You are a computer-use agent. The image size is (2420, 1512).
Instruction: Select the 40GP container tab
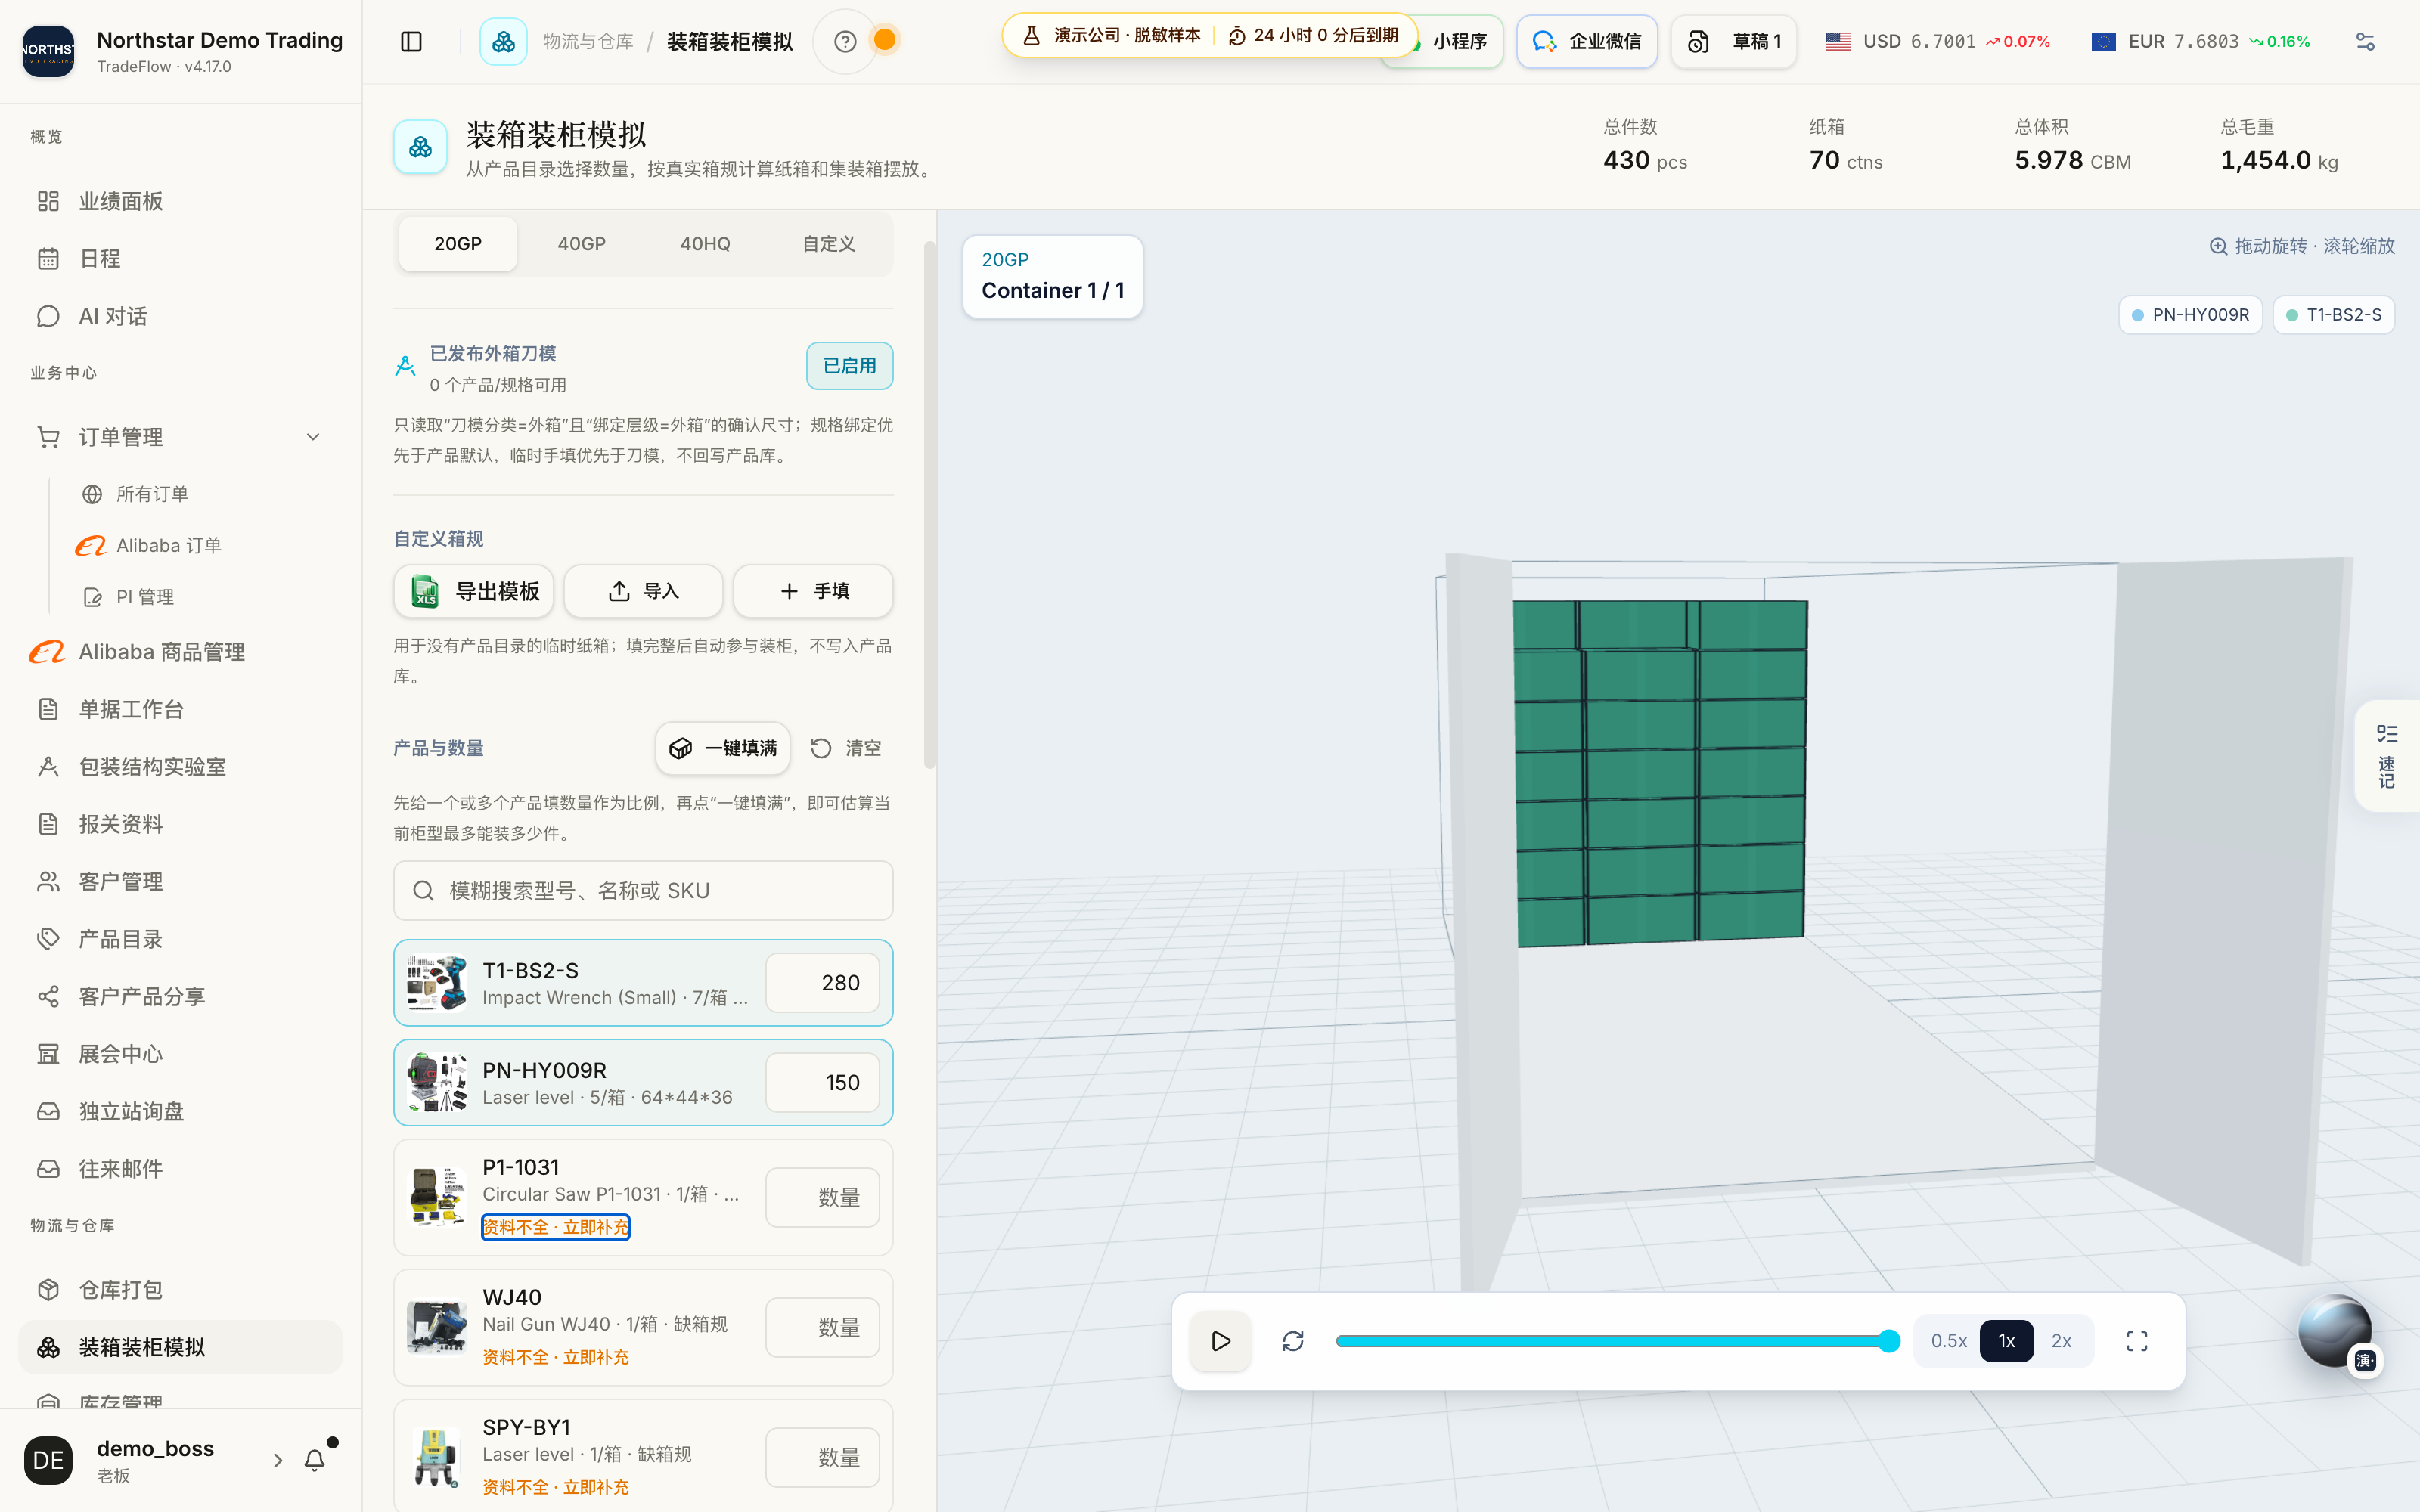(x=581, y=244)
